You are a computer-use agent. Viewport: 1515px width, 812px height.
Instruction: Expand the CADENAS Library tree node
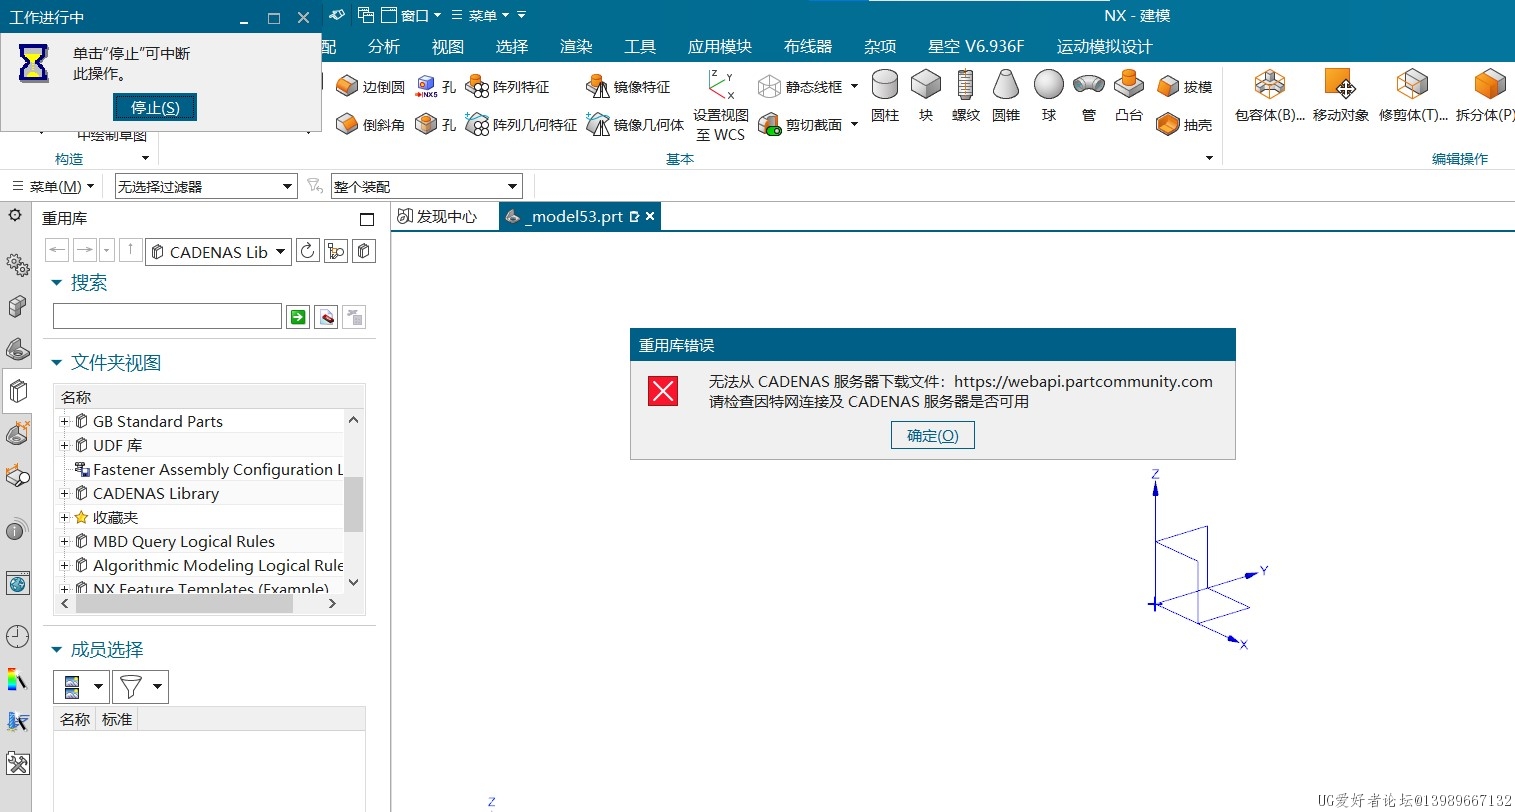coord(65,493)
